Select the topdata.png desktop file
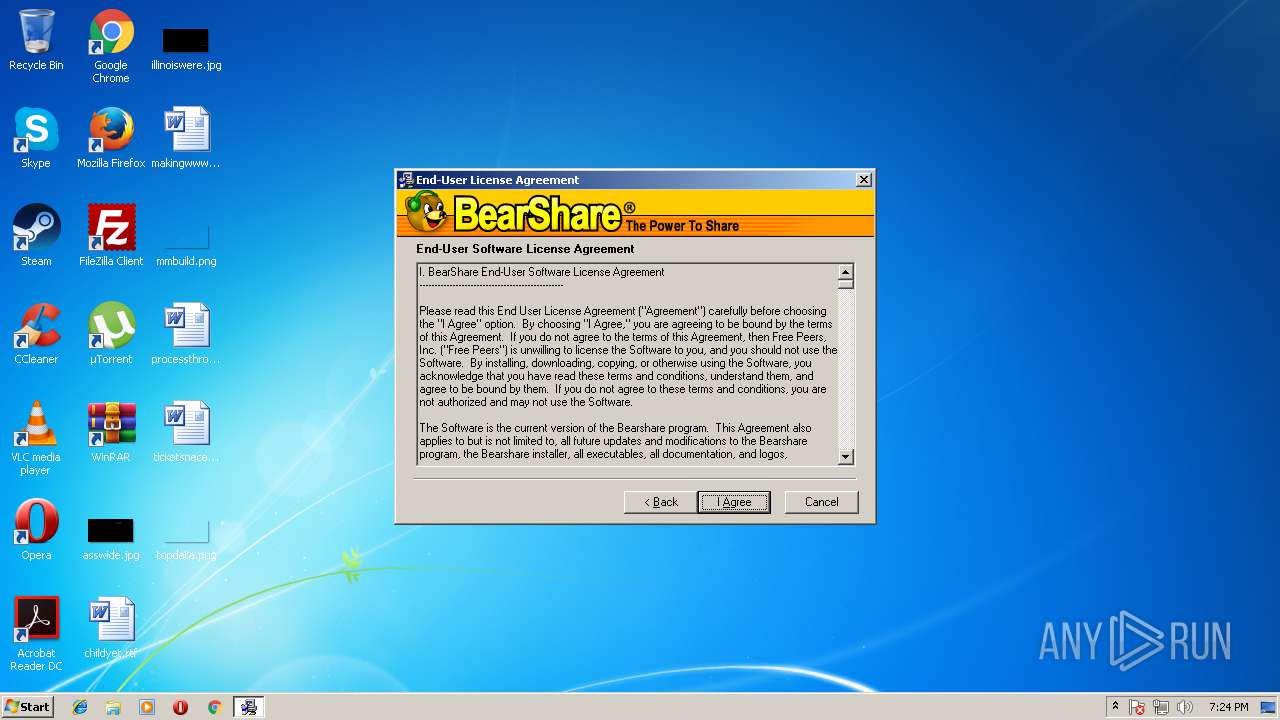The width and height of the screenshot is (1280, 720). click(x=186, y=540)
